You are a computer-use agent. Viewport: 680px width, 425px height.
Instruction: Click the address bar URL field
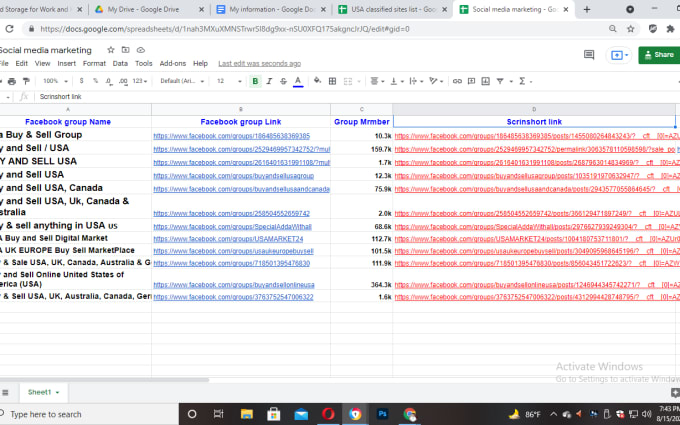(225, 29)
